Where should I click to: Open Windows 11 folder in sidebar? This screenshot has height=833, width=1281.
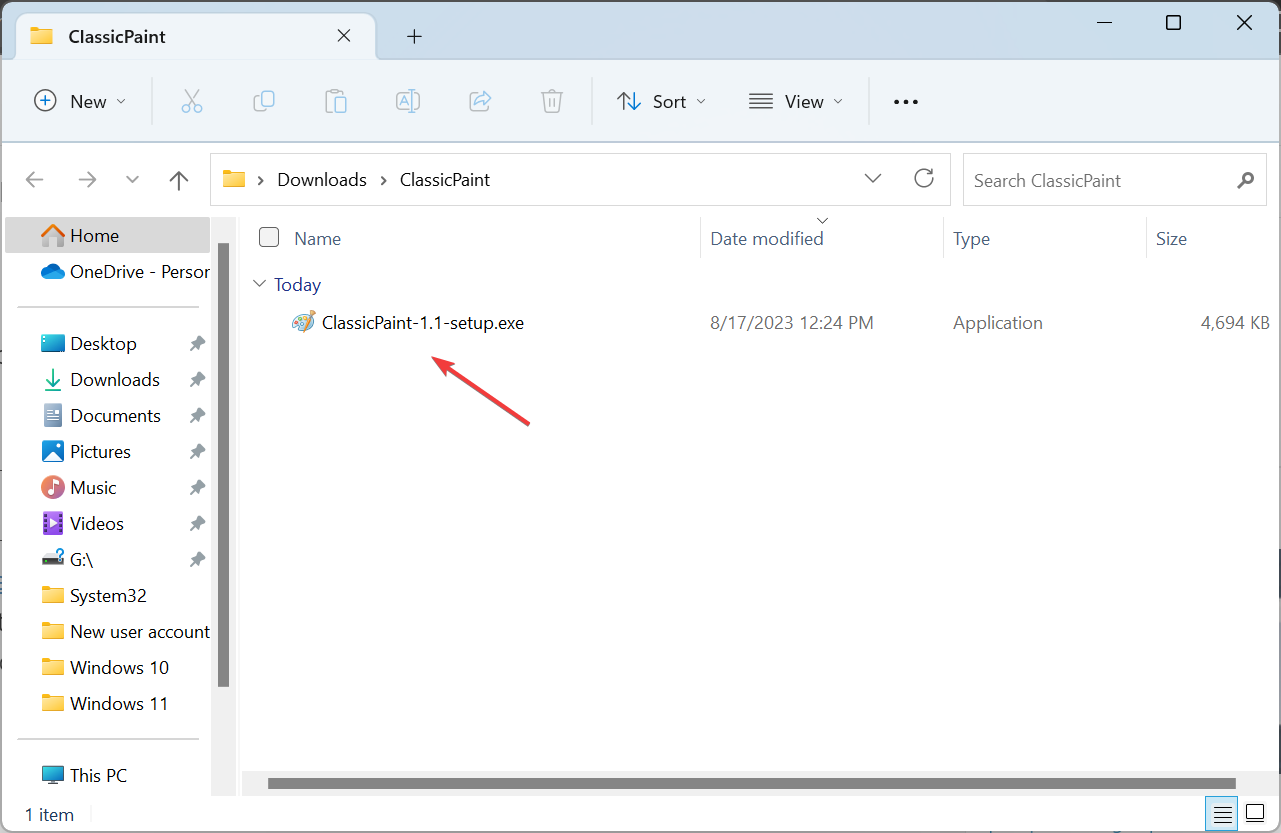click(x=105, y=703)
